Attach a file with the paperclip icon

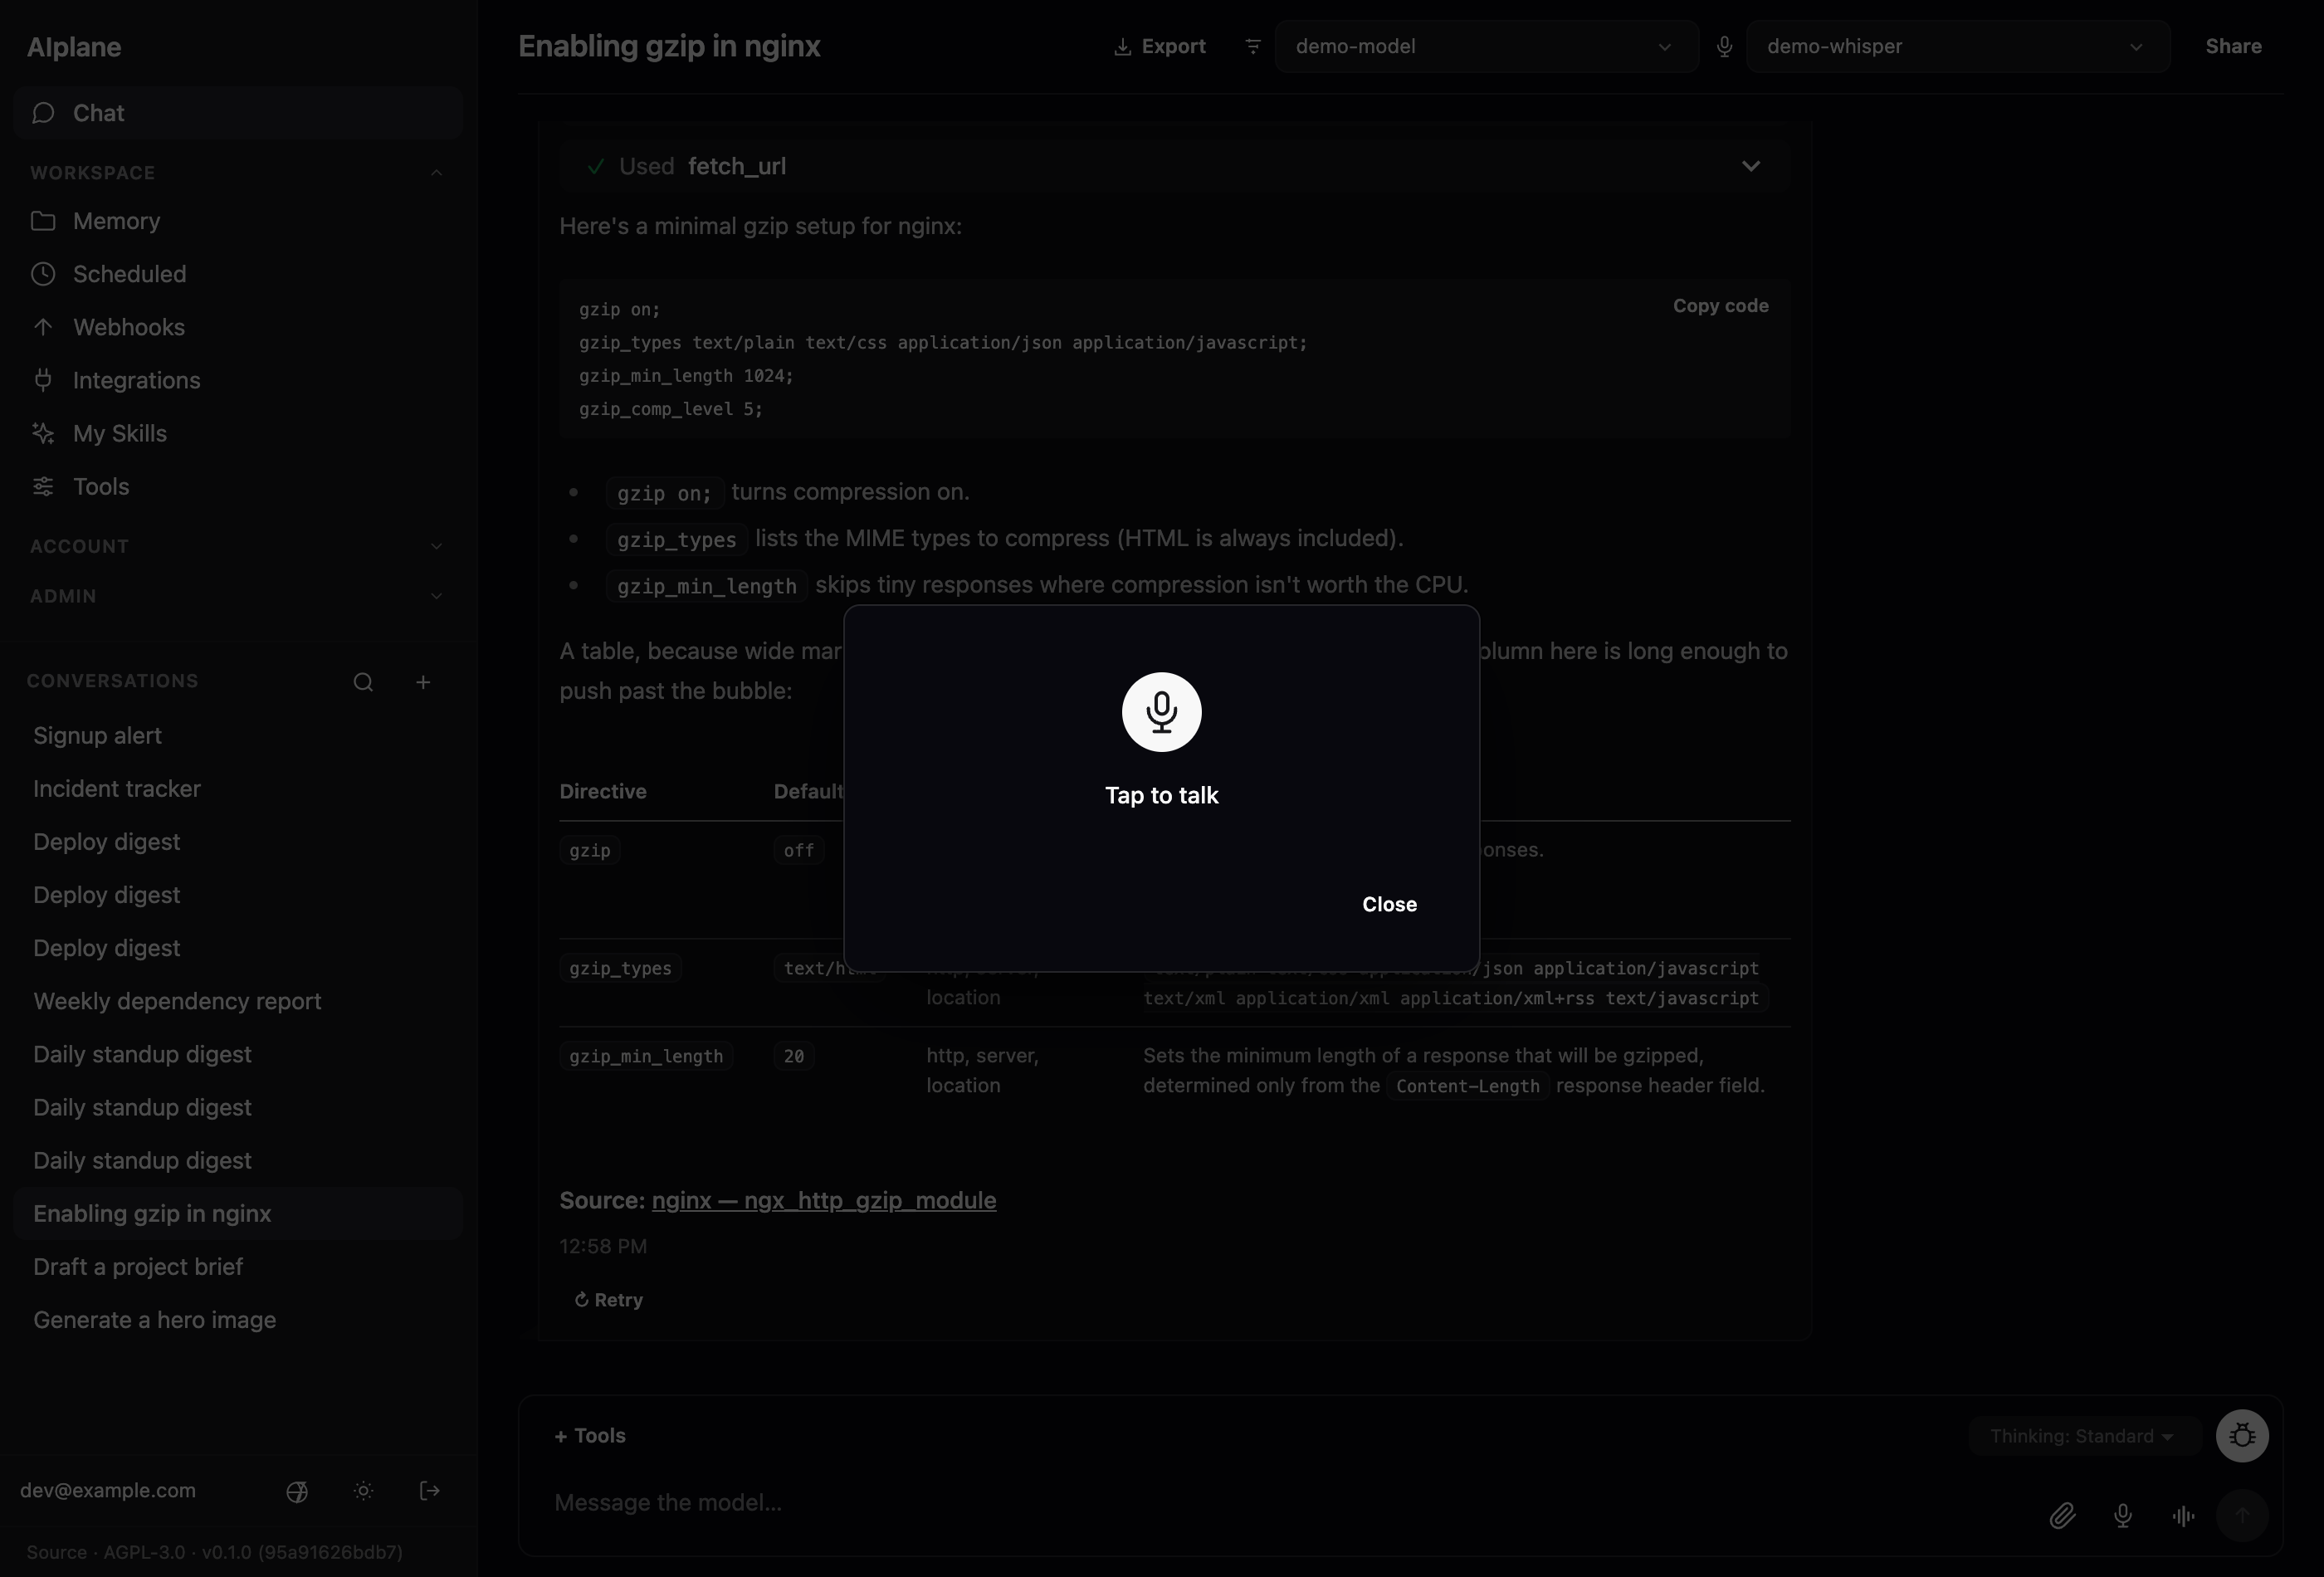tap(2062, 1516)
